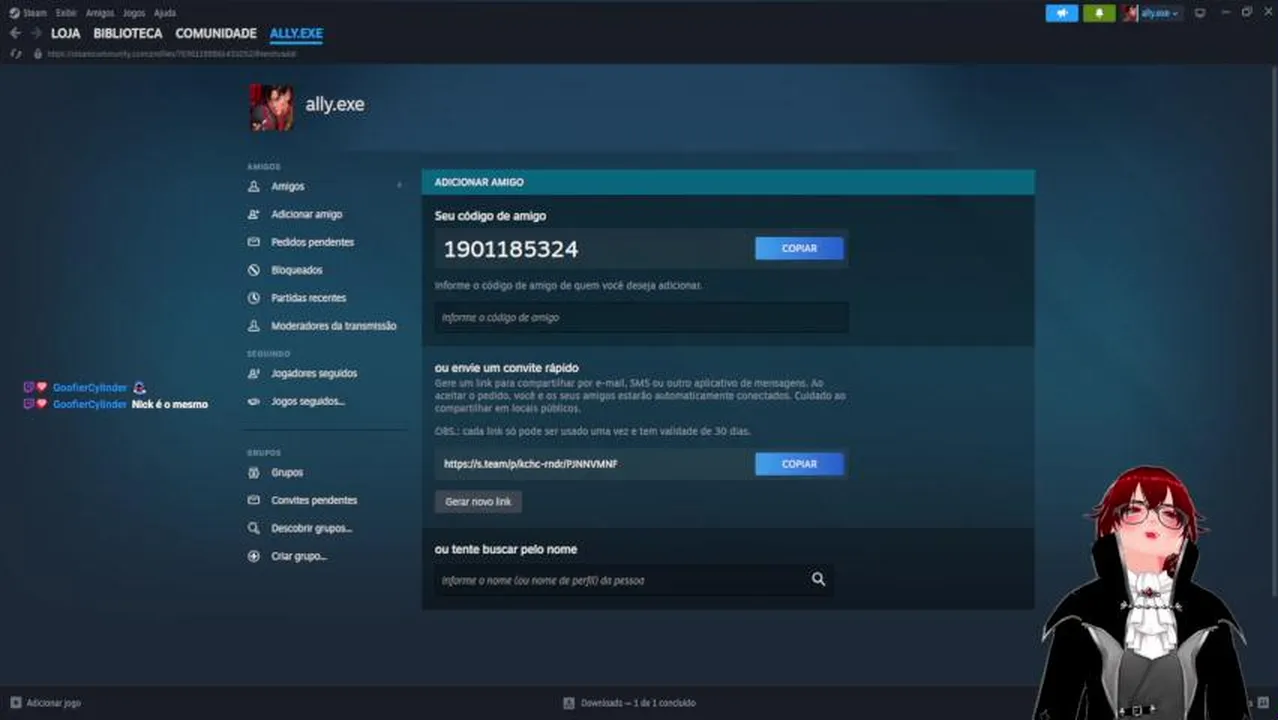Open Moderadores da transmissão
1278x720 pixels.
point(333,326)
